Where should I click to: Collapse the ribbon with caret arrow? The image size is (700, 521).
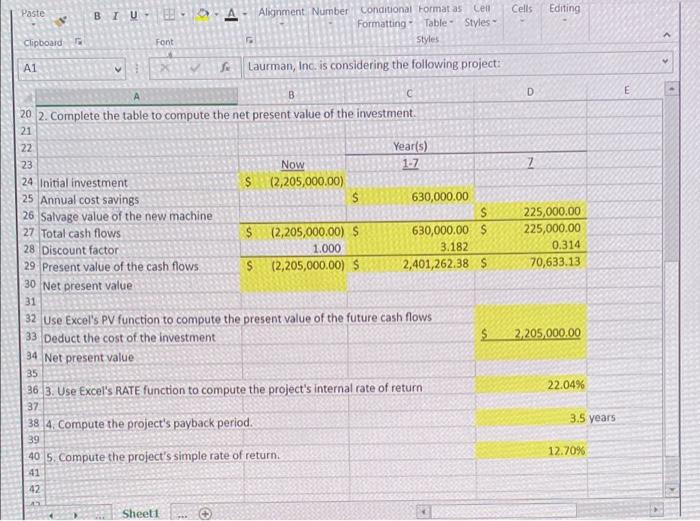coord(667,35)
